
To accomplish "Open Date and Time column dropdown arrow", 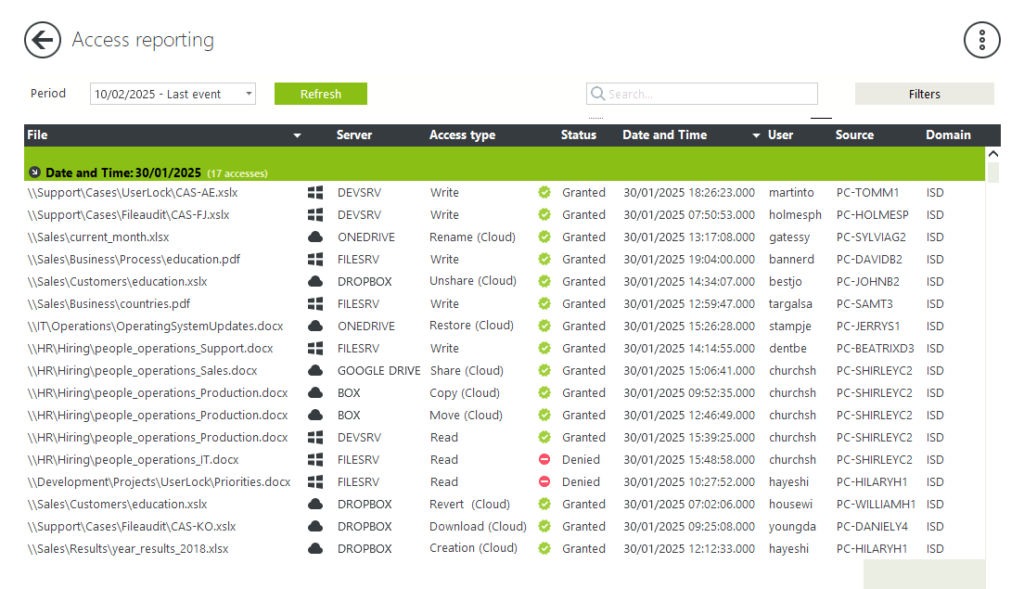I will click(756, 136).
